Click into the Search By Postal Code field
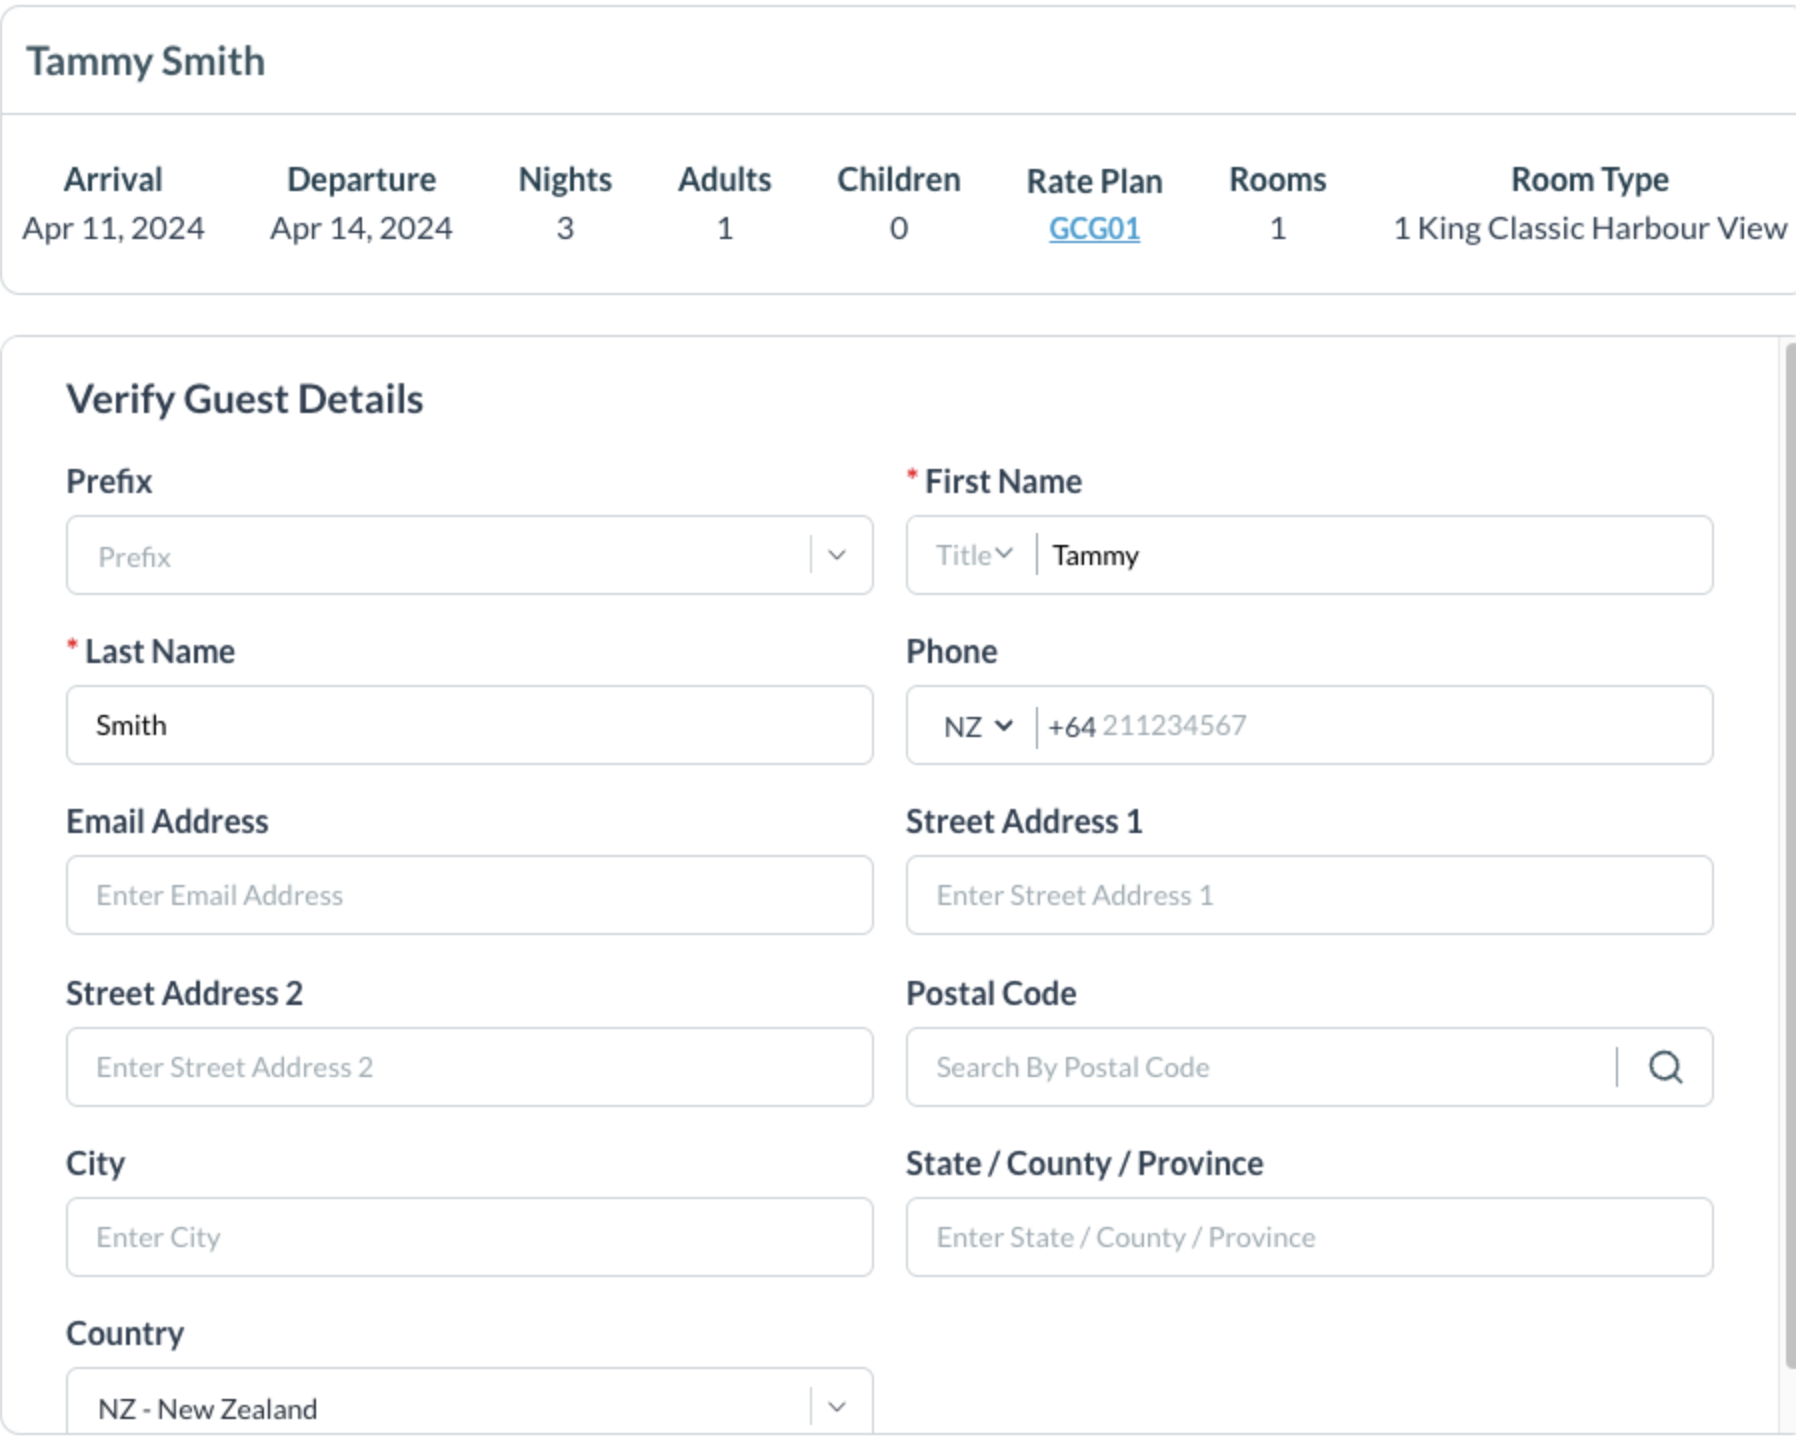The height and width of the screenshot is (1450, 1796). 1260,1067
